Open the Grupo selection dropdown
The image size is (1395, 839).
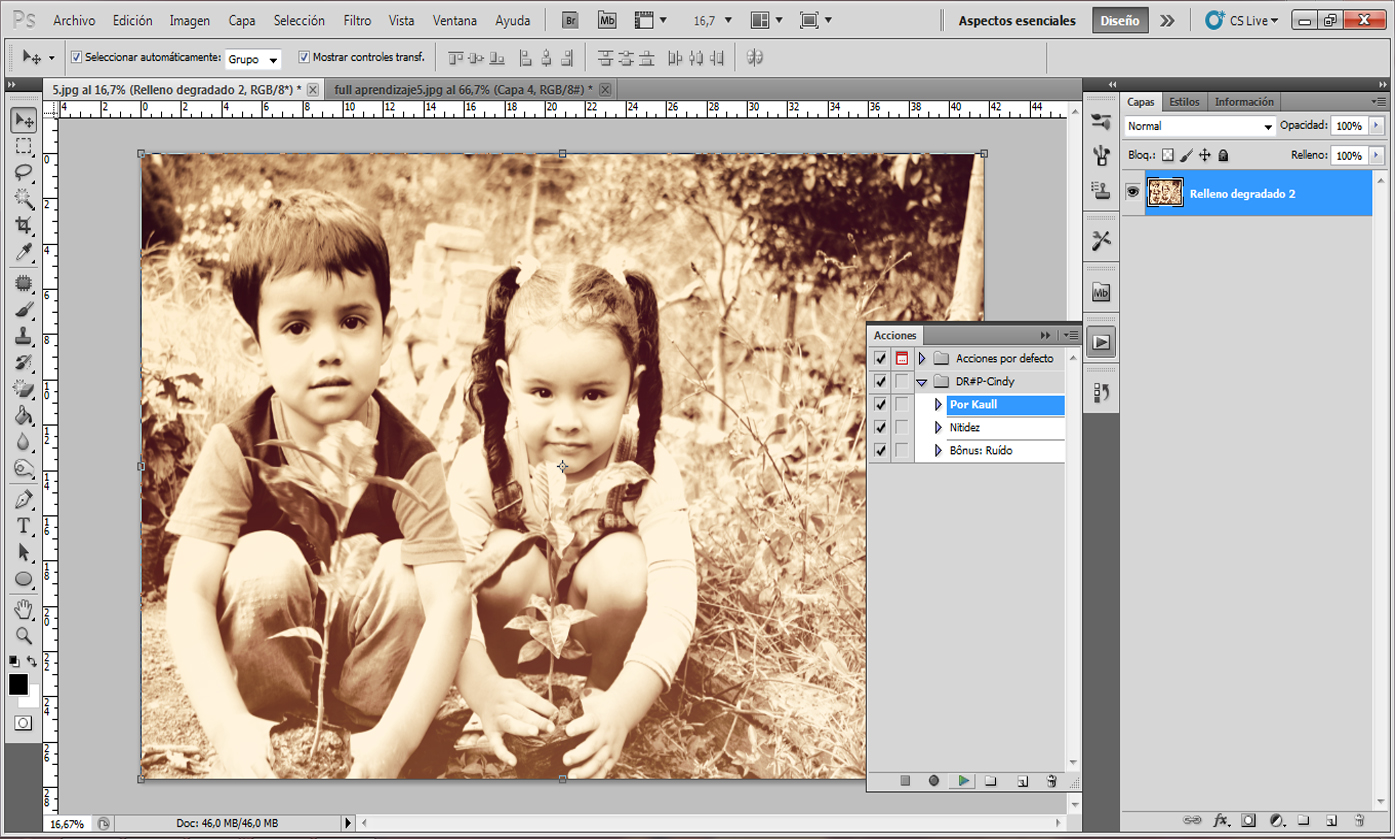click(254, 59)
